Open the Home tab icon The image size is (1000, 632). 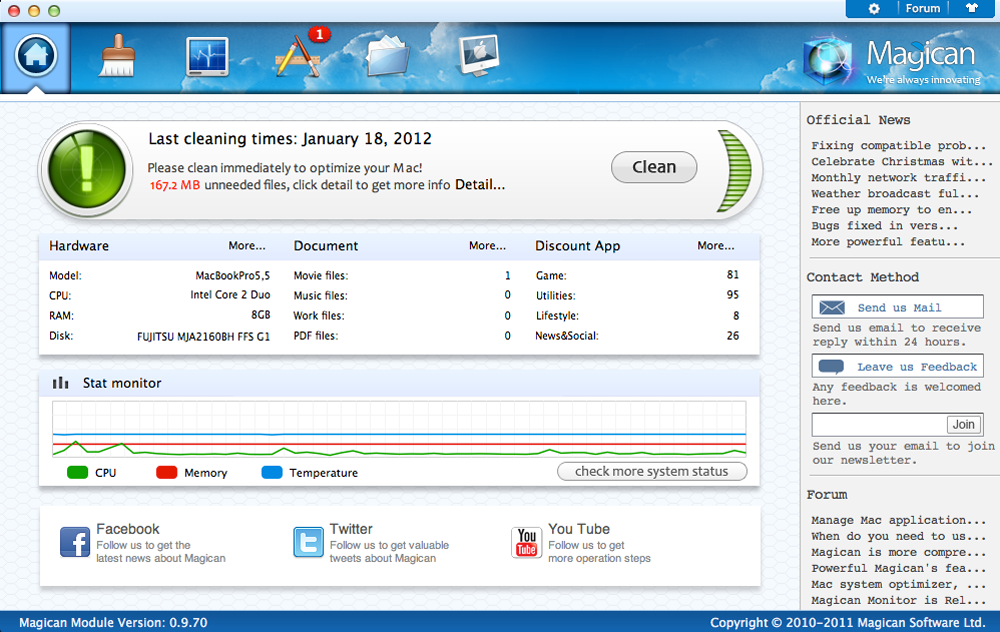36,56
